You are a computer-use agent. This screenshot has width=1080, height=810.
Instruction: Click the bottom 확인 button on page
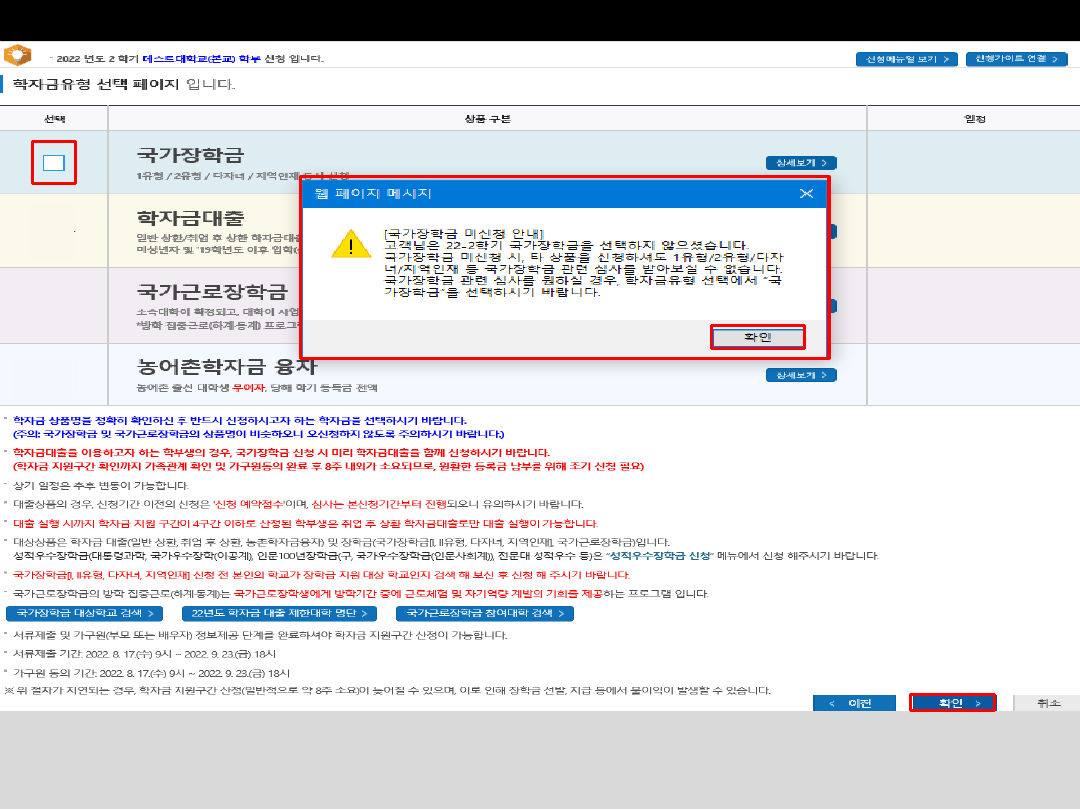[x=952, y=703]
